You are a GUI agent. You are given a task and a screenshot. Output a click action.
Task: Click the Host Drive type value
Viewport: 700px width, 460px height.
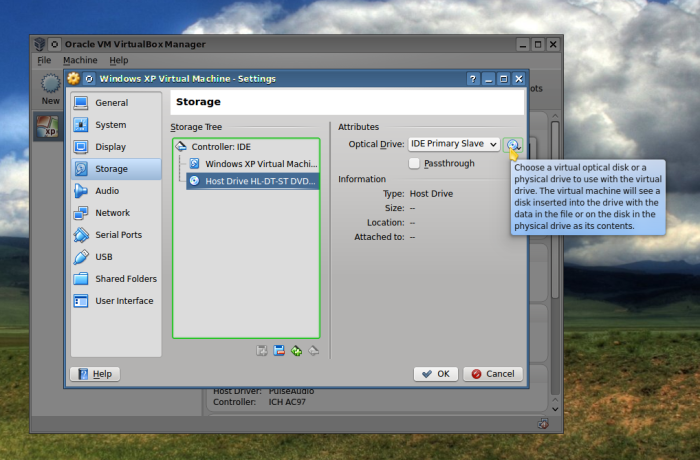click(x=431, y=194)
